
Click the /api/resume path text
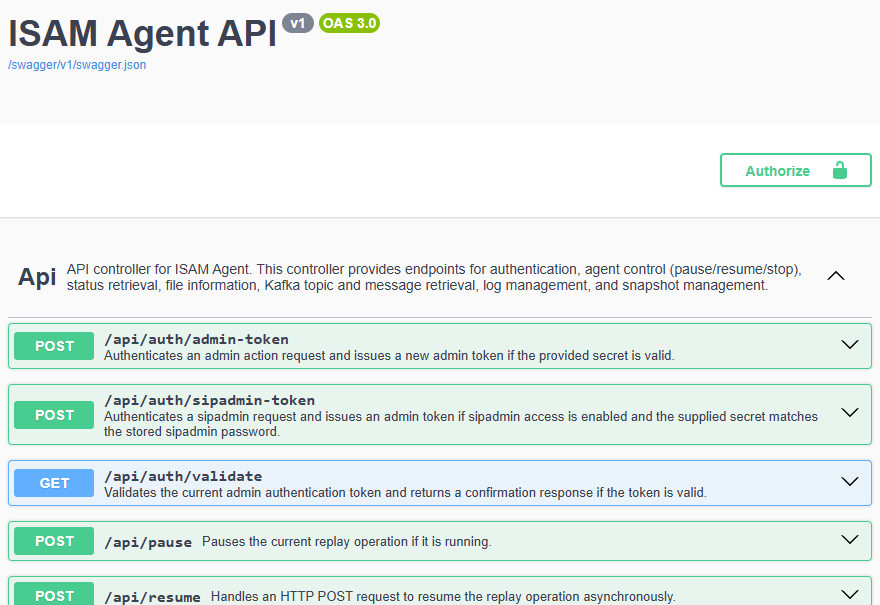(152, 597)
